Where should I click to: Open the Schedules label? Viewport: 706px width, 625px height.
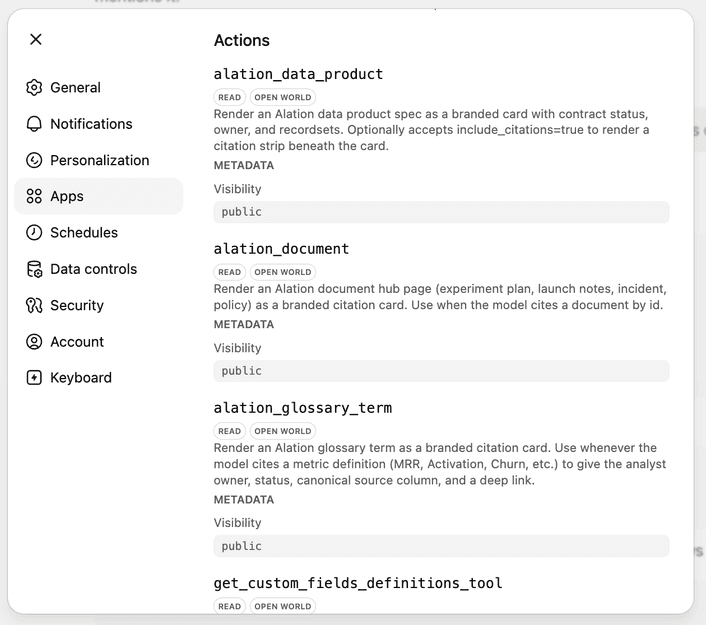[x=84, y=233]
